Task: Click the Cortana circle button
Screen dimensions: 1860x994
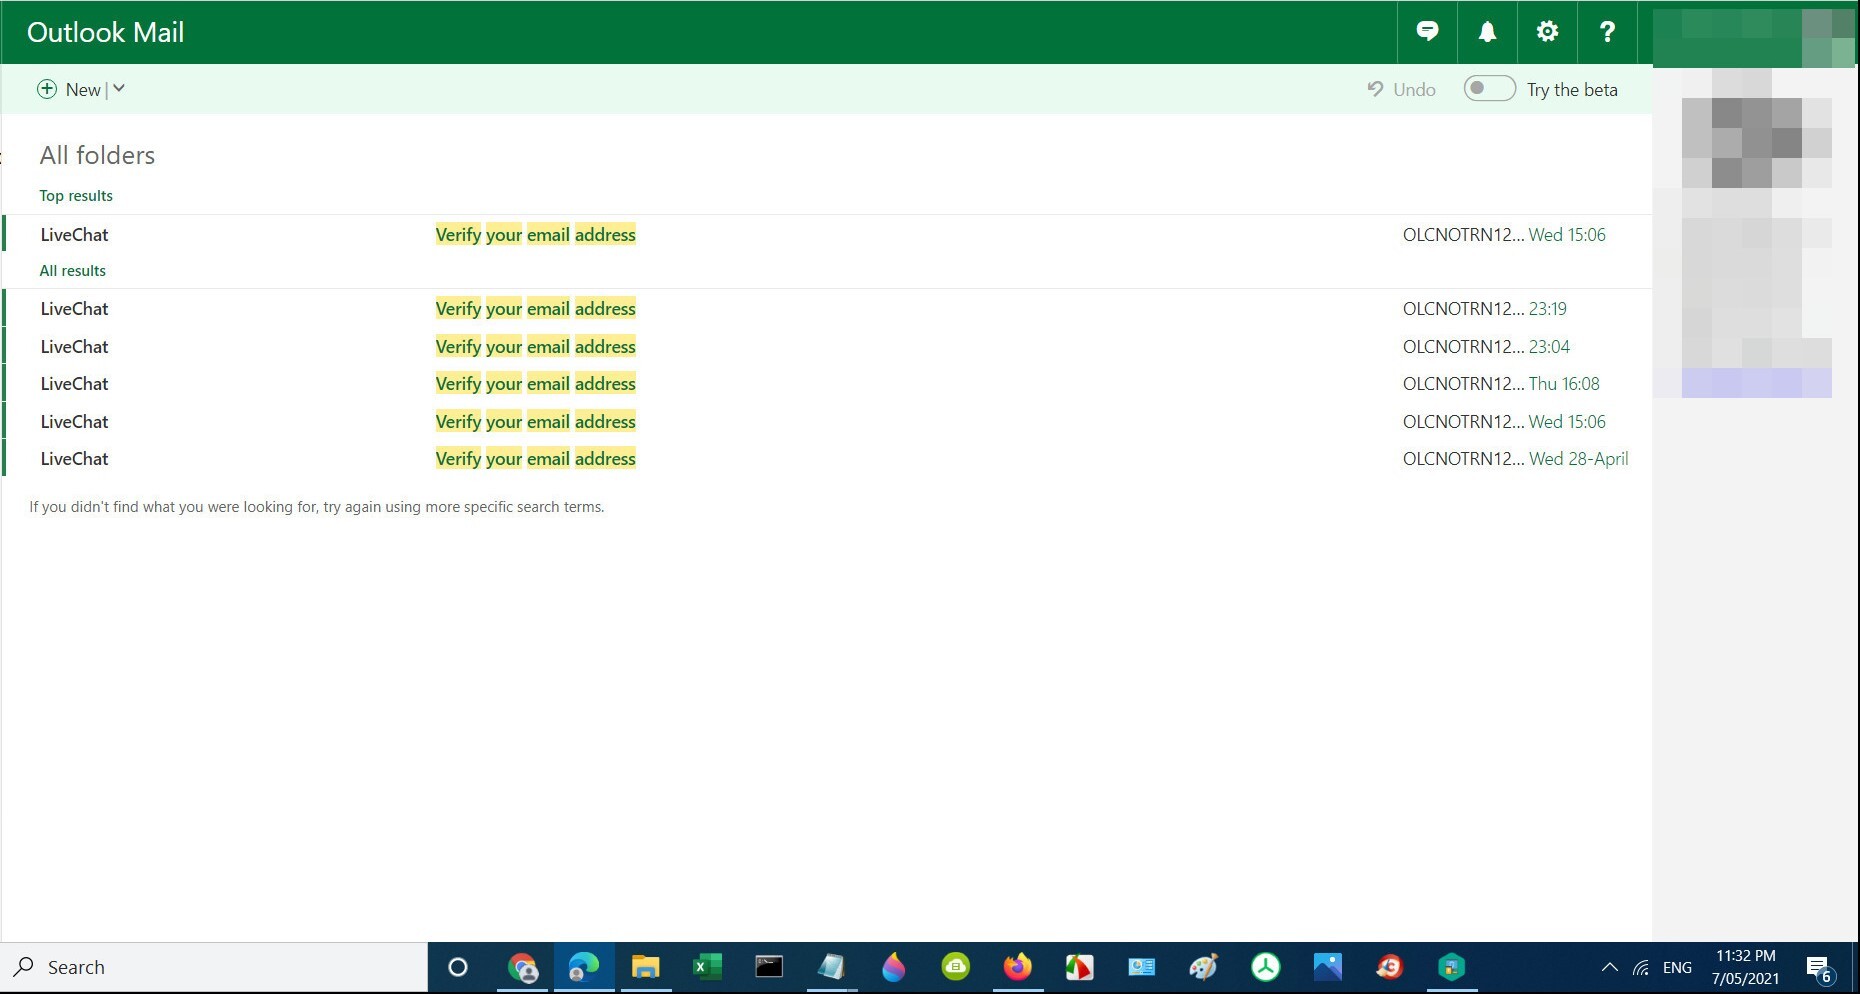Action: pyautogui.click(x=458, y=967)
